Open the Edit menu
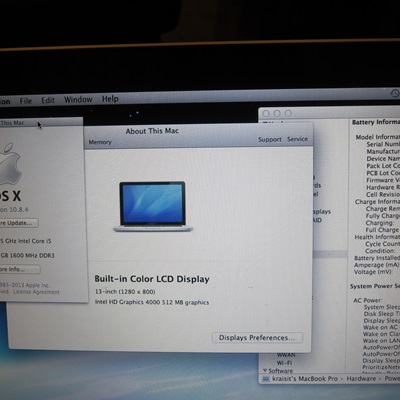The image size is (400, 400). pyautogui.click(x=48, y=100)
